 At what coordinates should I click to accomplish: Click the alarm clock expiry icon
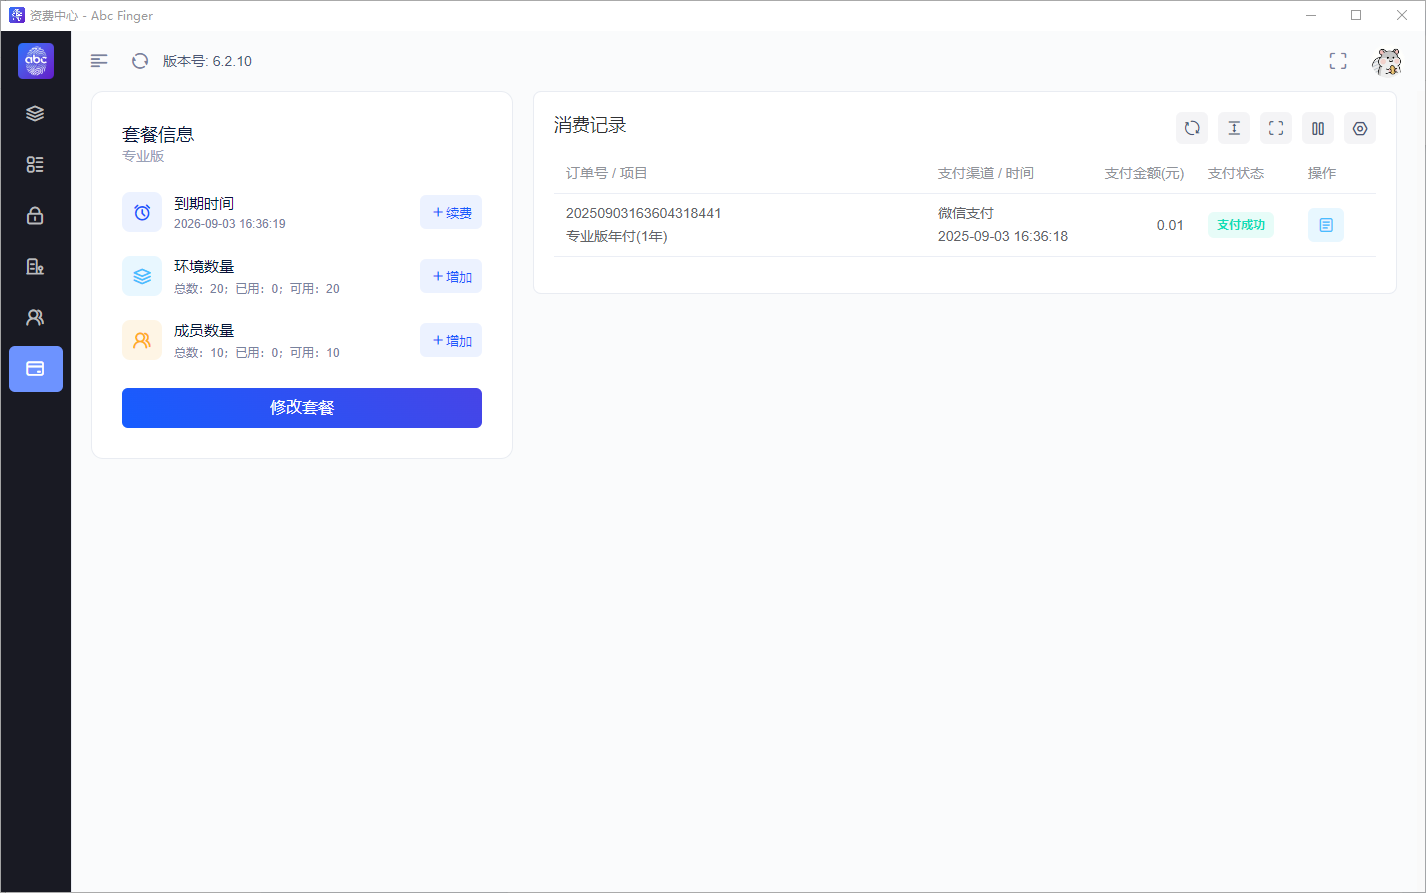(142, 212)
